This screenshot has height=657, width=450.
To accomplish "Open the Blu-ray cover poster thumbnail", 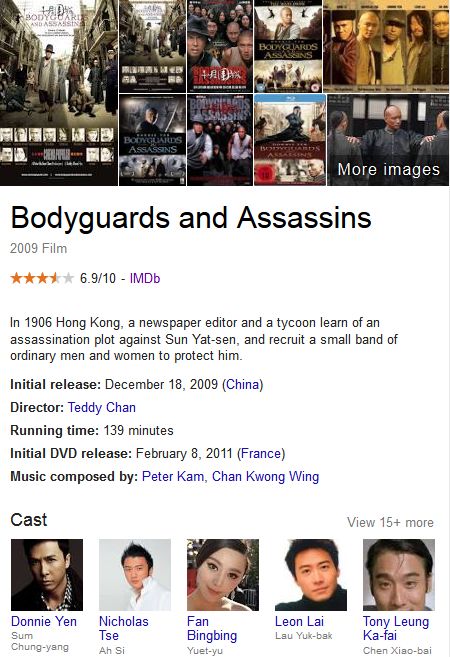I will coord(290,140).
